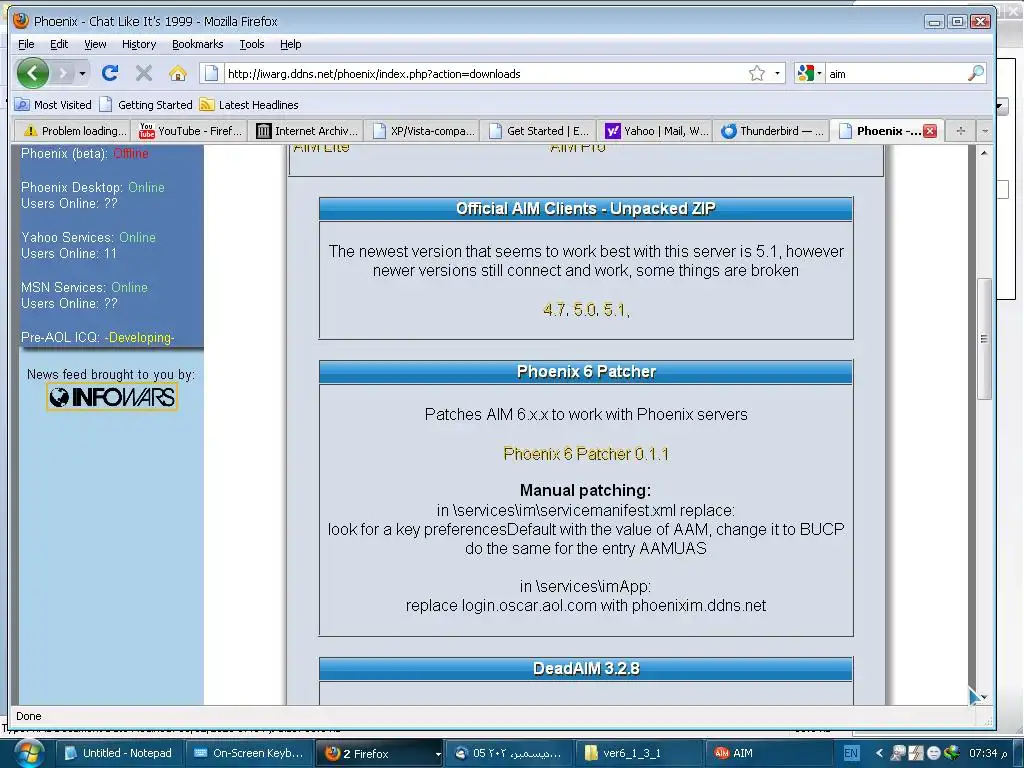Open the Bookmarks menu
Image resolution: width=1024 pixels, height=768 pixels.
click(x=198, y=44)
